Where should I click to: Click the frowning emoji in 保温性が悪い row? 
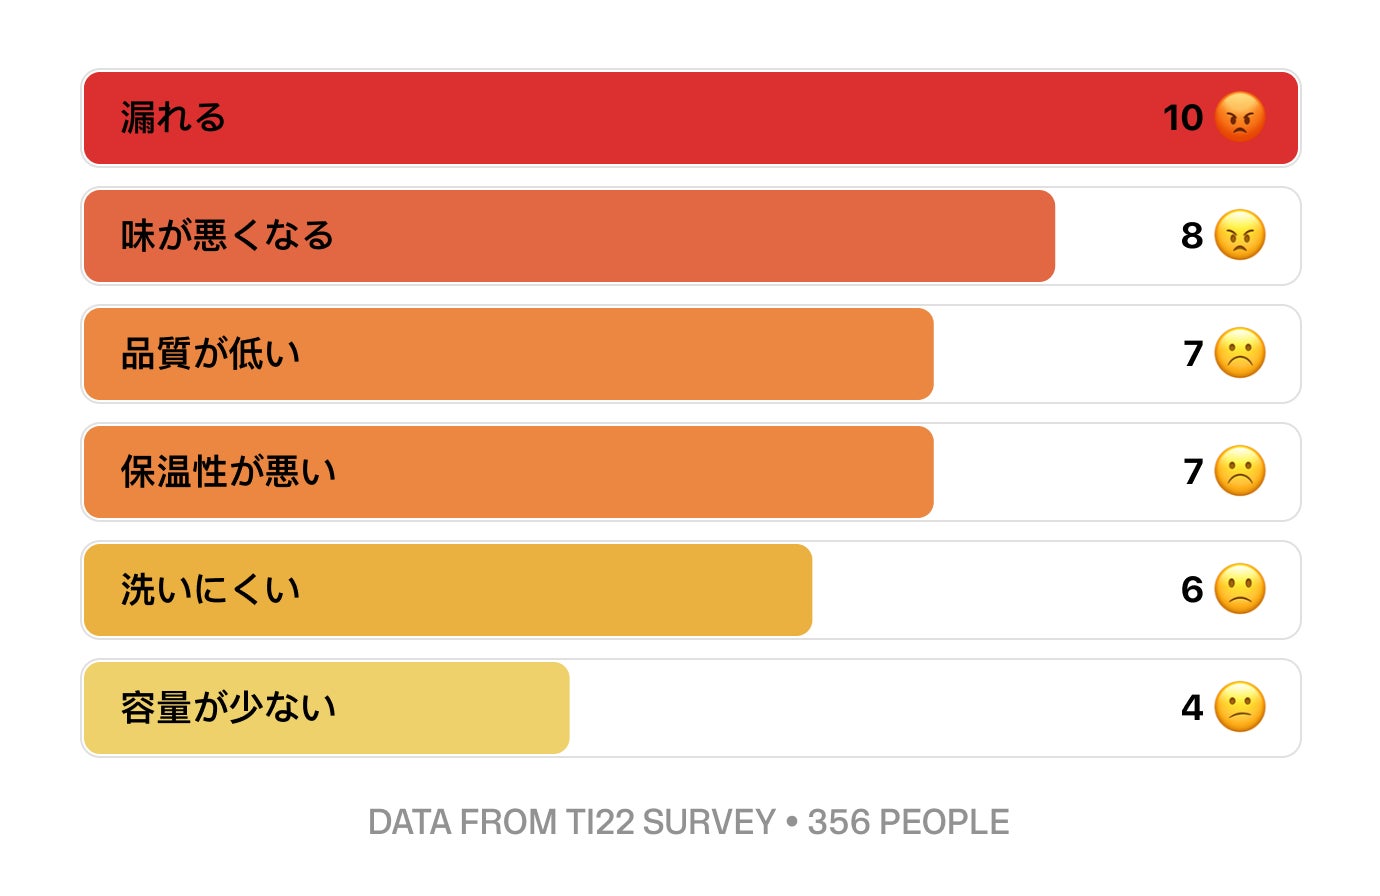(x=1240, y=472)
